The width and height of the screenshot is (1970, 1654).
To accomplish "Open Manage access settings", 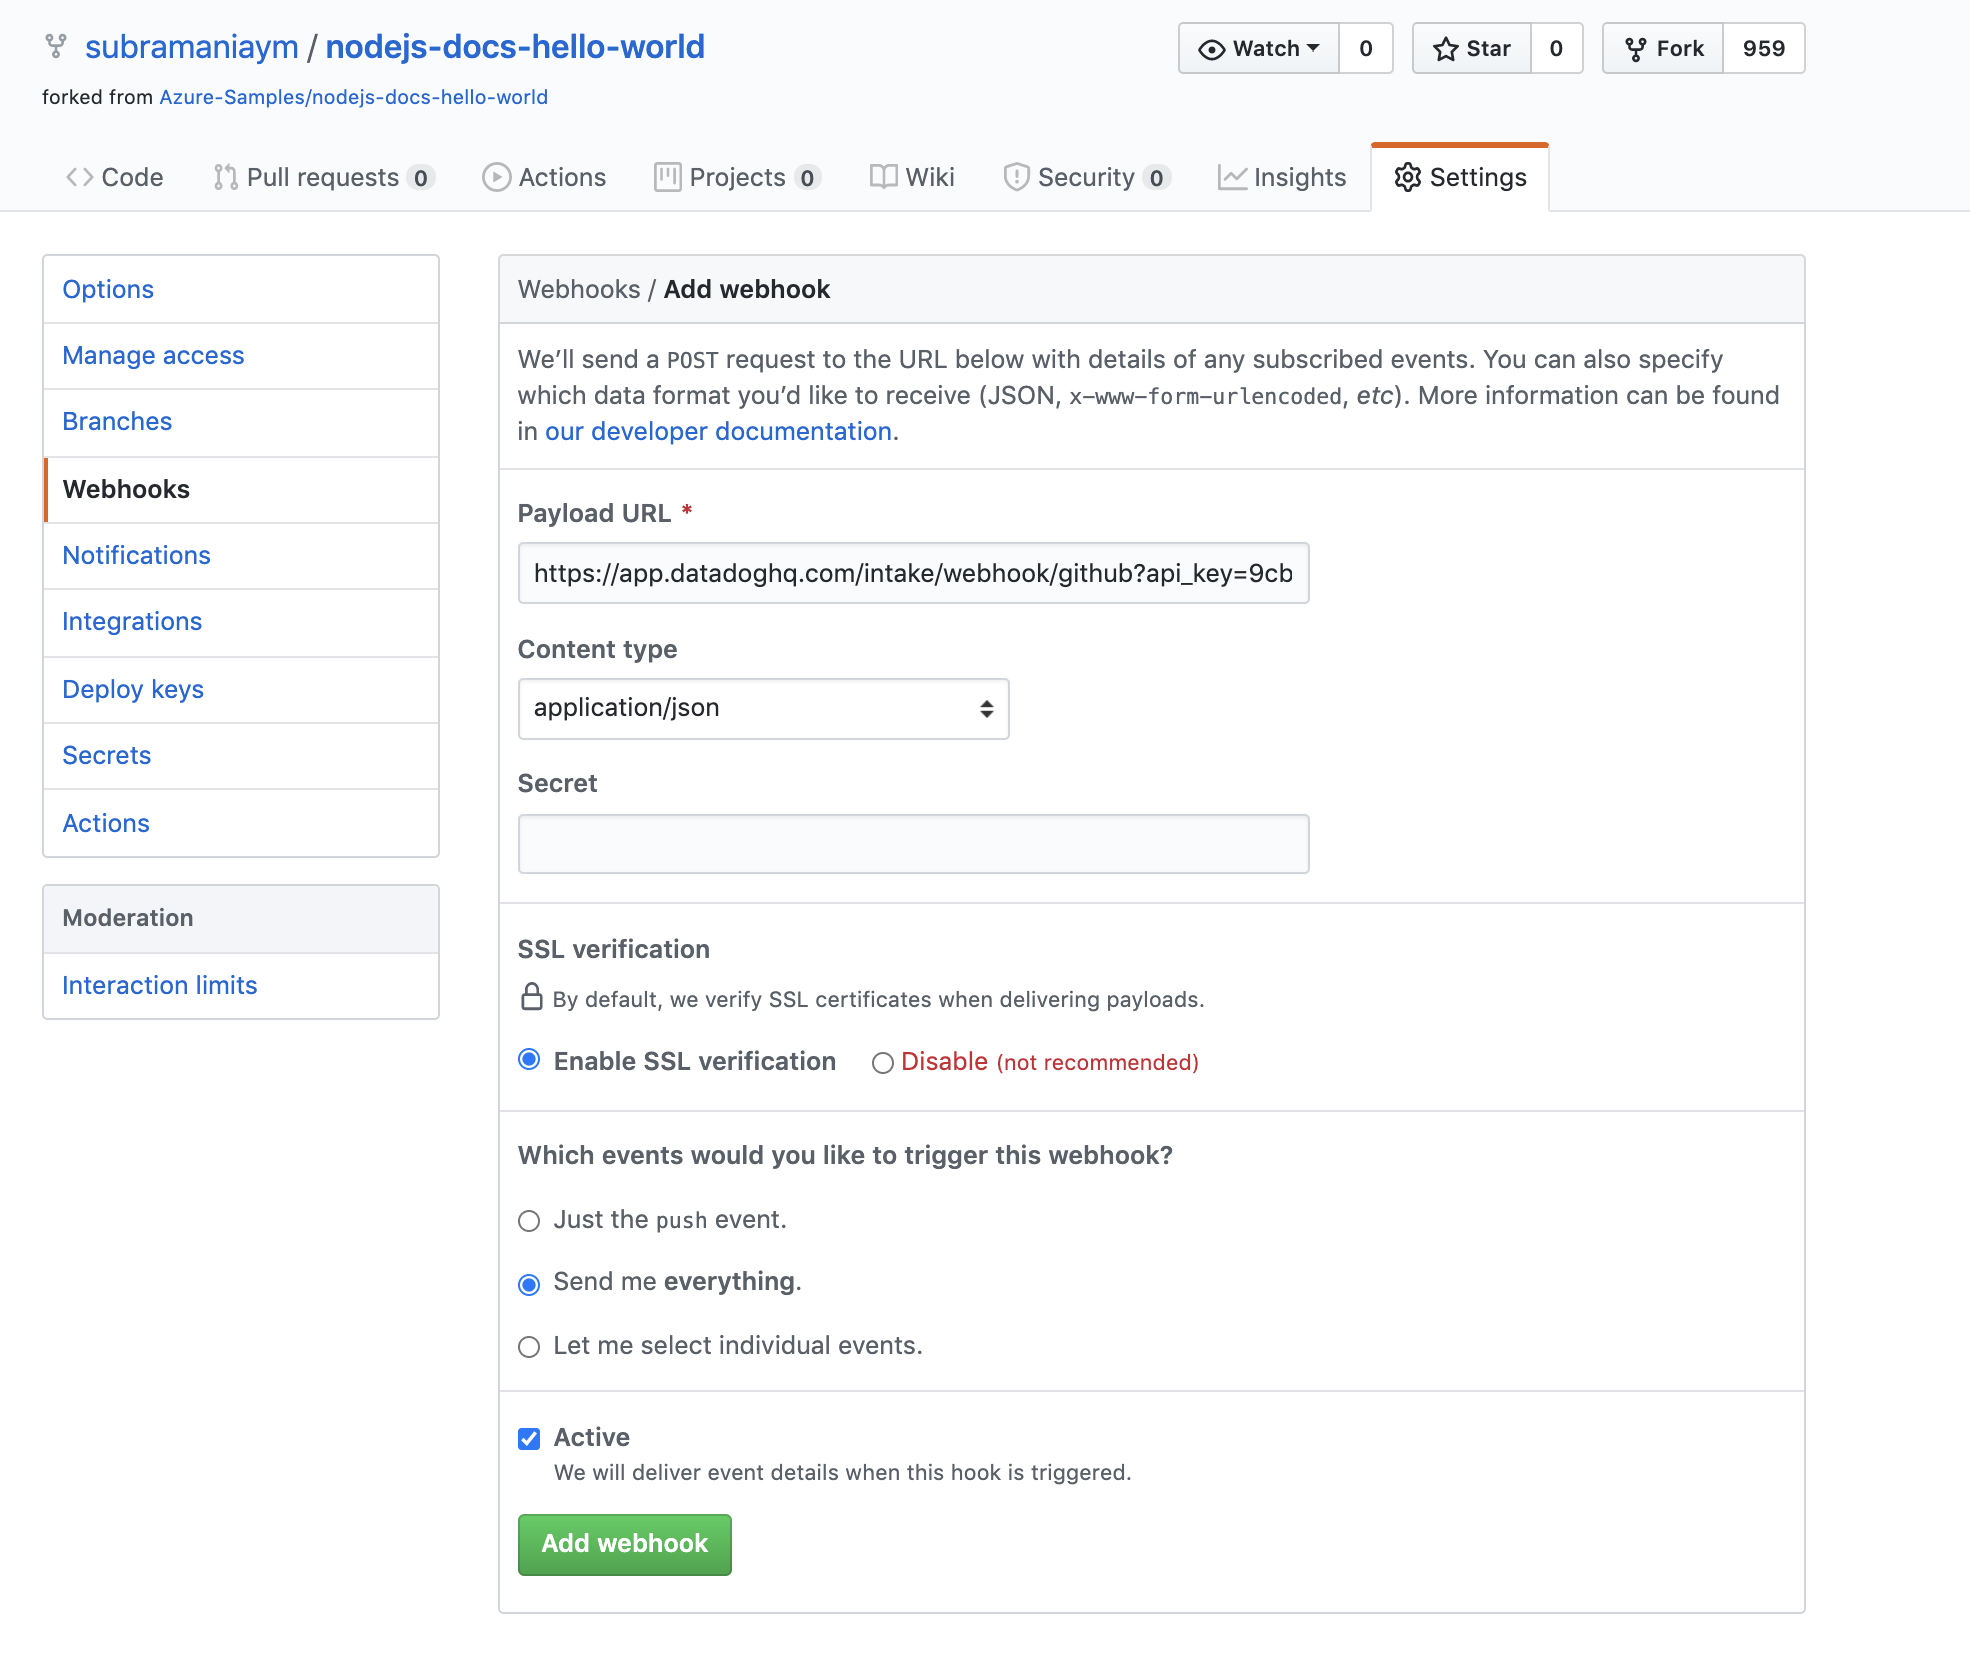I will click(241, 356).
